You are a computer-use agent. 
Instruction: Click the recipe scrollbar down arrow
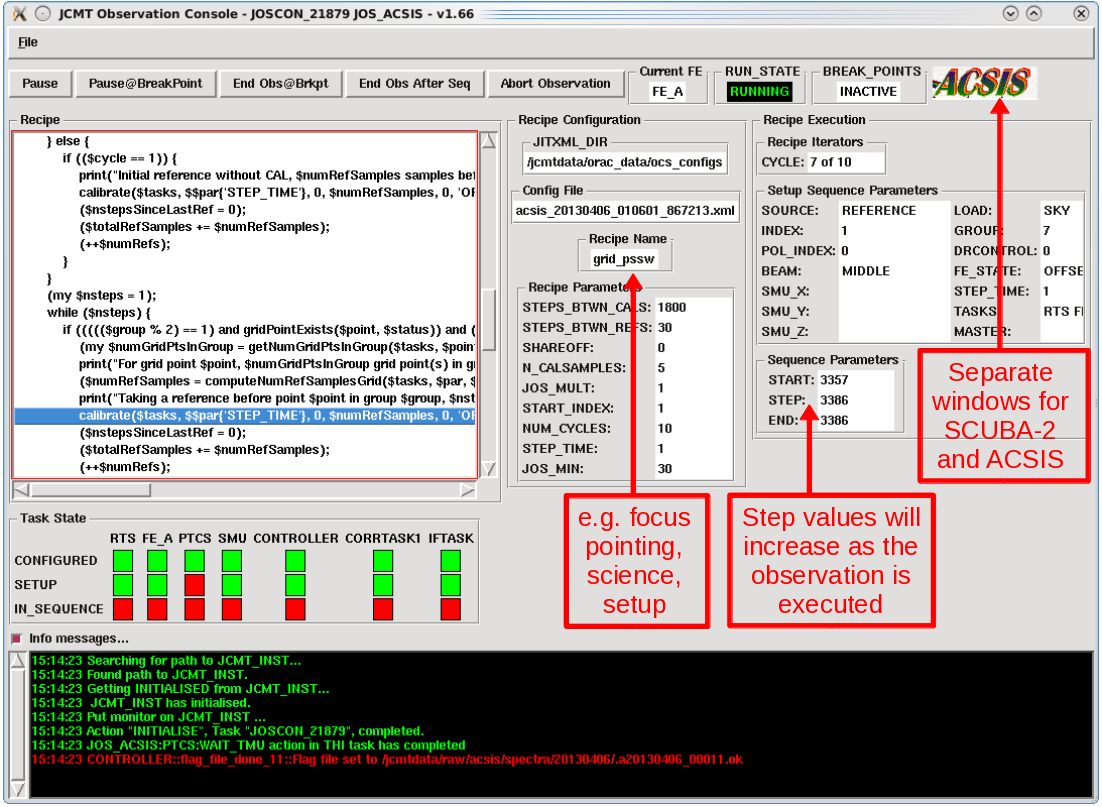pyautogui.click(x=489, y=468)
